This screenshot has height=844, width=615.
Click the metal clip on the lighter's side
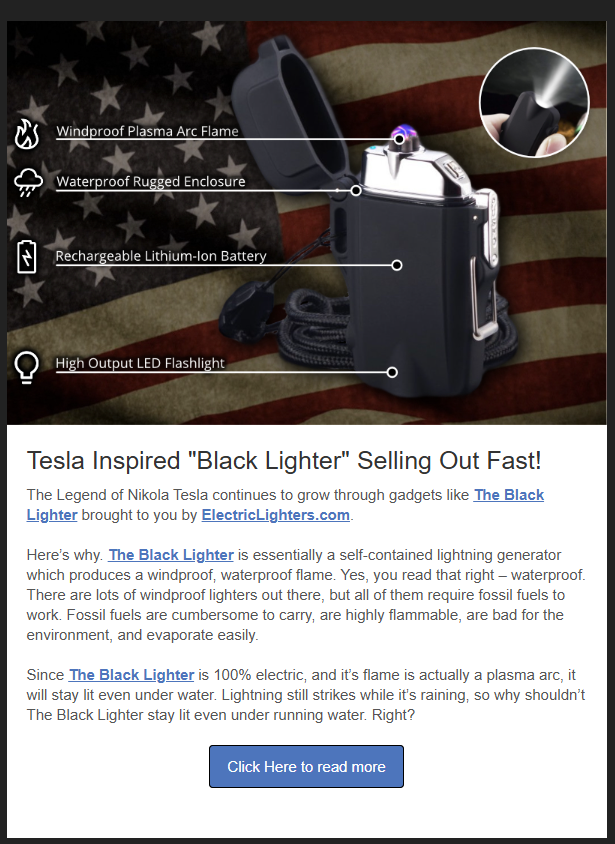point(489,270)
